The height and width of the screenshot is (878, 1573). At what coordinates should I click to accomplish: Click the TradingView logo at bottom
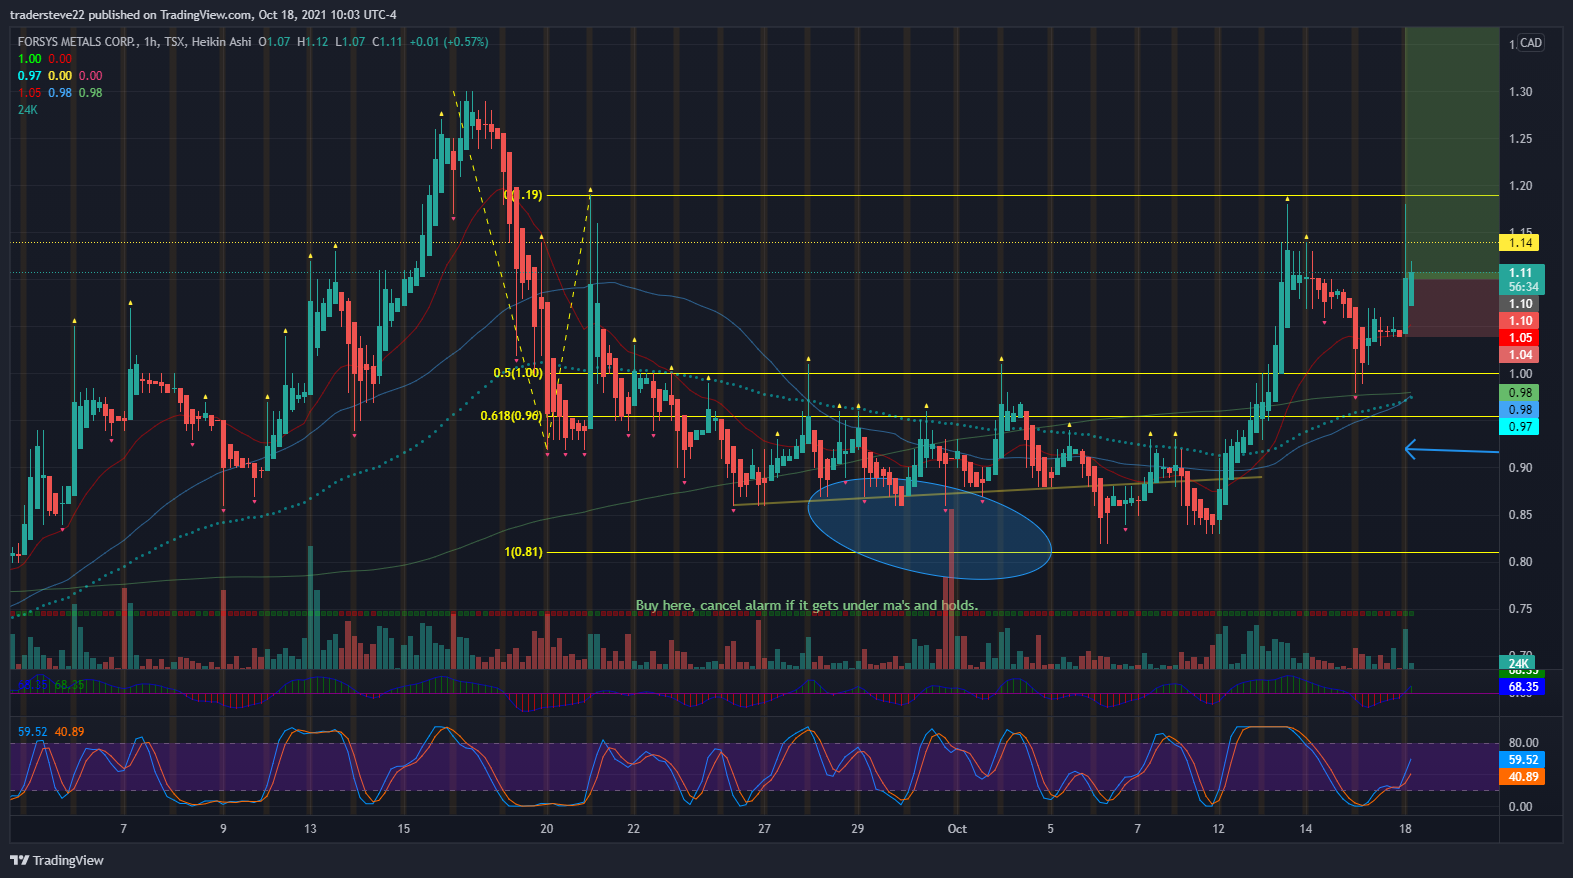click(x=57, y=860)
